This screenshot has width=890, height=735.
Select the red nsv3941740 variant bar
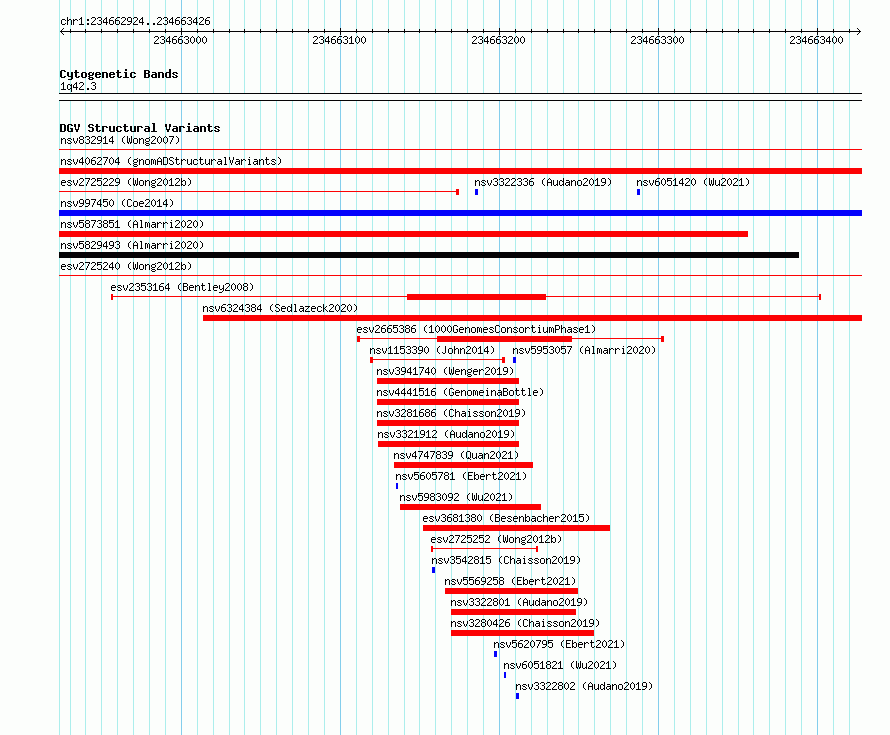(448, 381)
